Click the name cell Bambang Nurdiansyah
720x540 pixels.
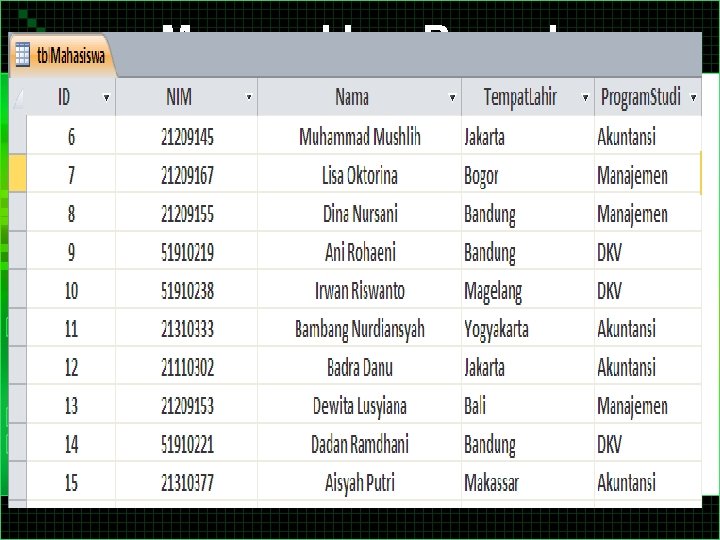(x=360, y=329)
